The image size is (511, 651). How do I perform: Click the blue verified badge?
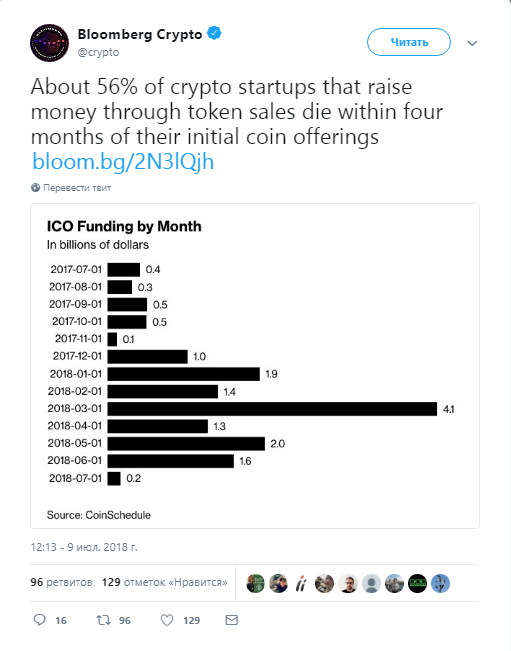tap(214, 33)
